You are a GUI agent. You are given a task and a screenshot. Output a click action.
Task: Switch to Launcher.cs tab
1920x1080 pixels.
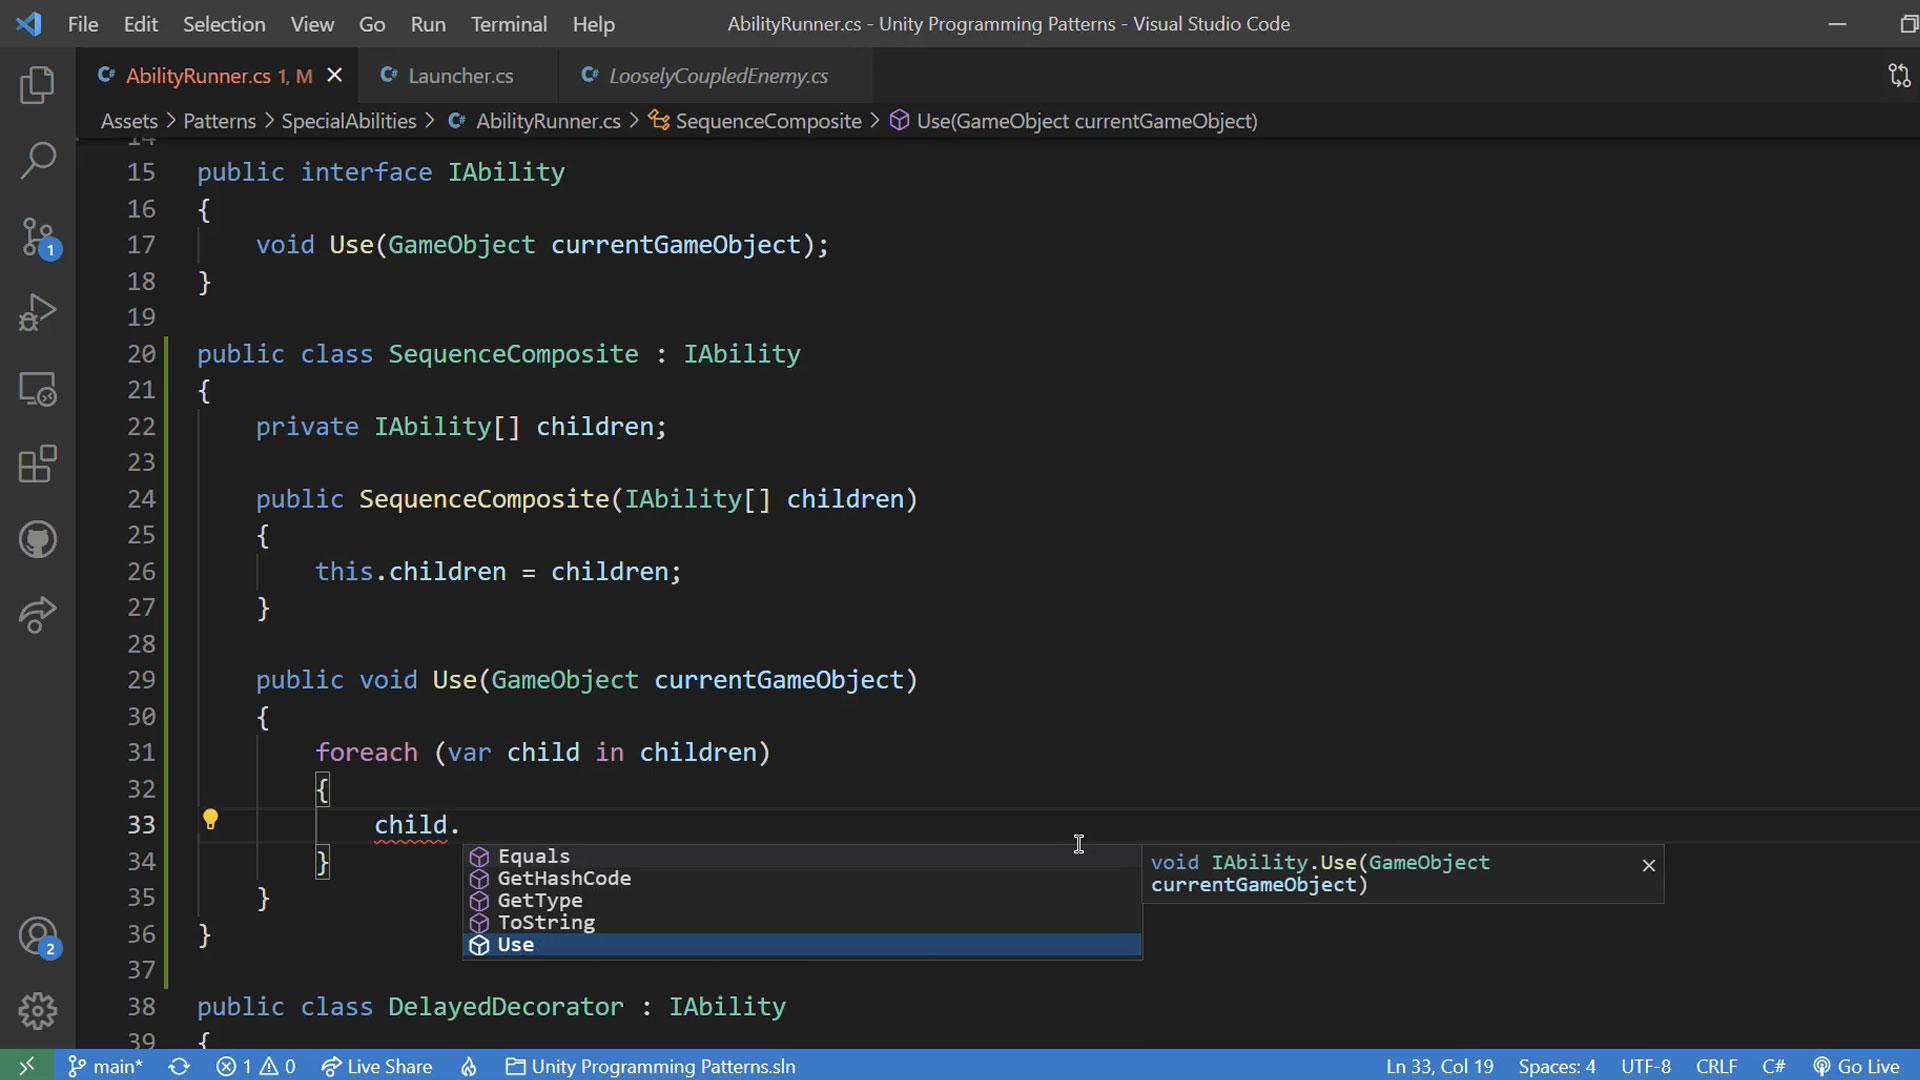(x=460, y=76)
